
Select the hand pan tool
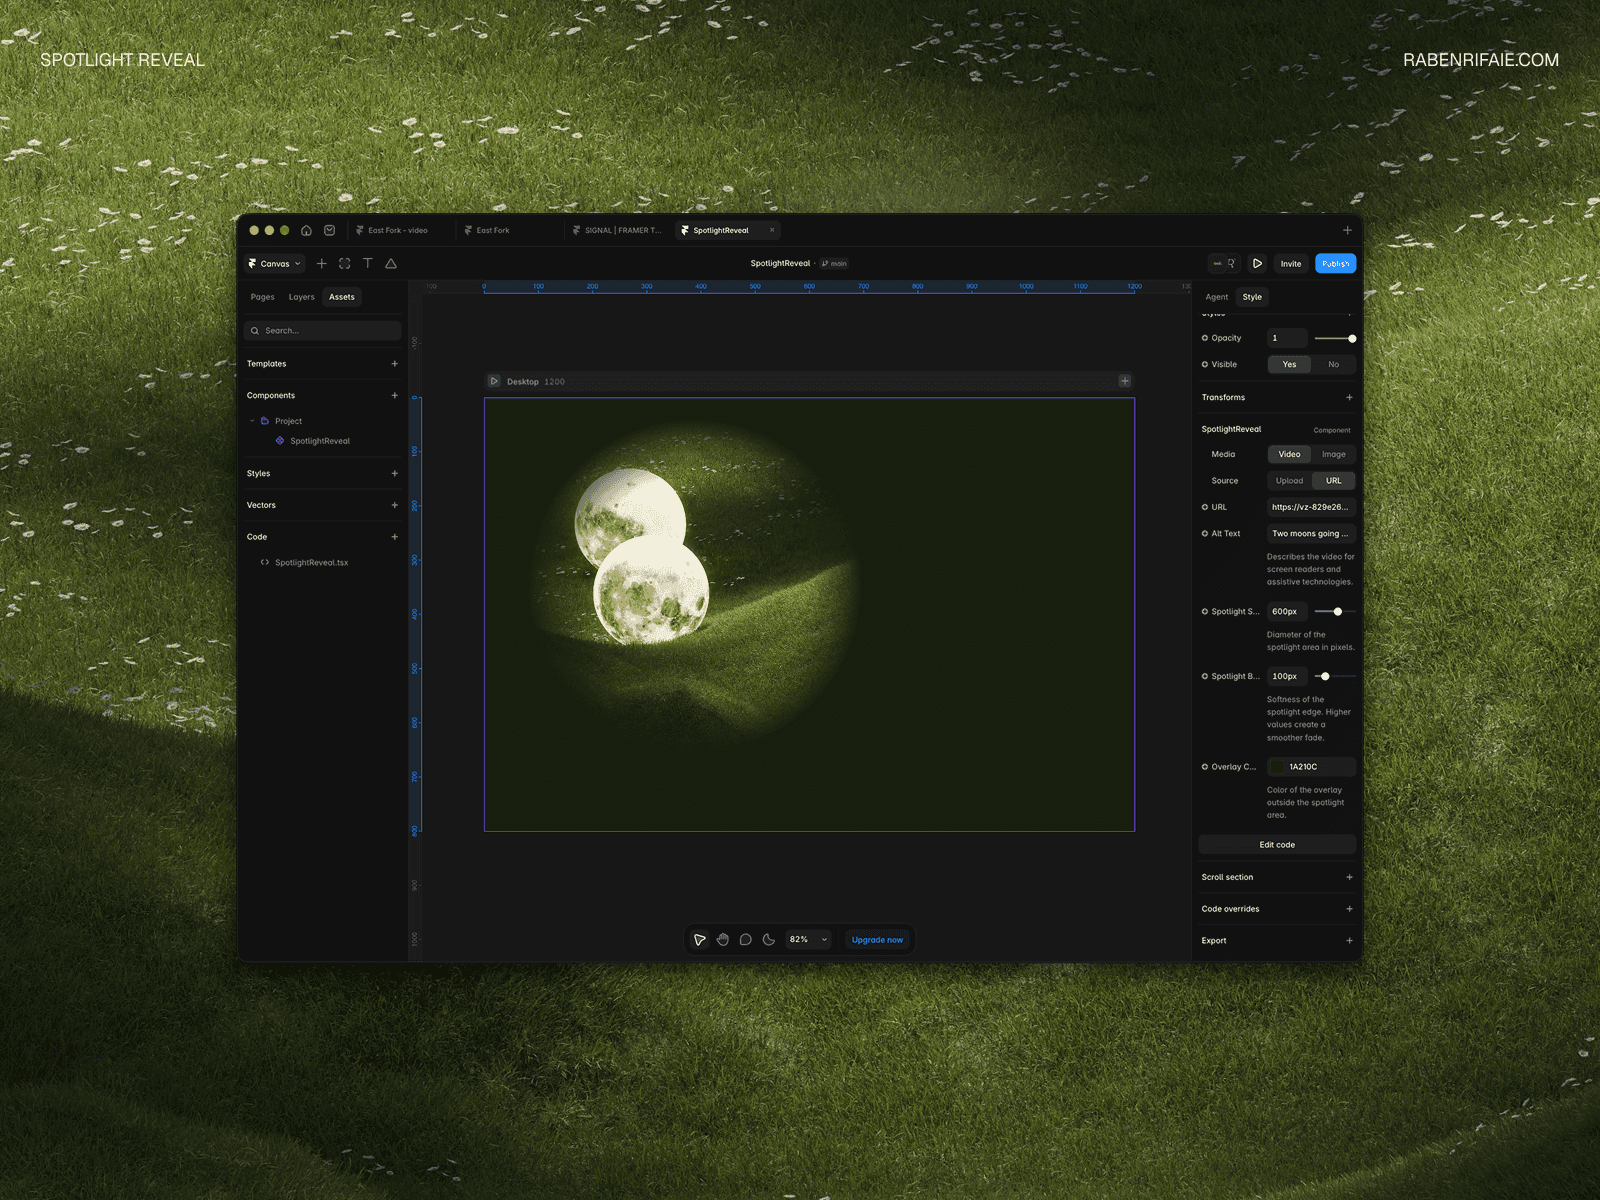coord(723,940)
